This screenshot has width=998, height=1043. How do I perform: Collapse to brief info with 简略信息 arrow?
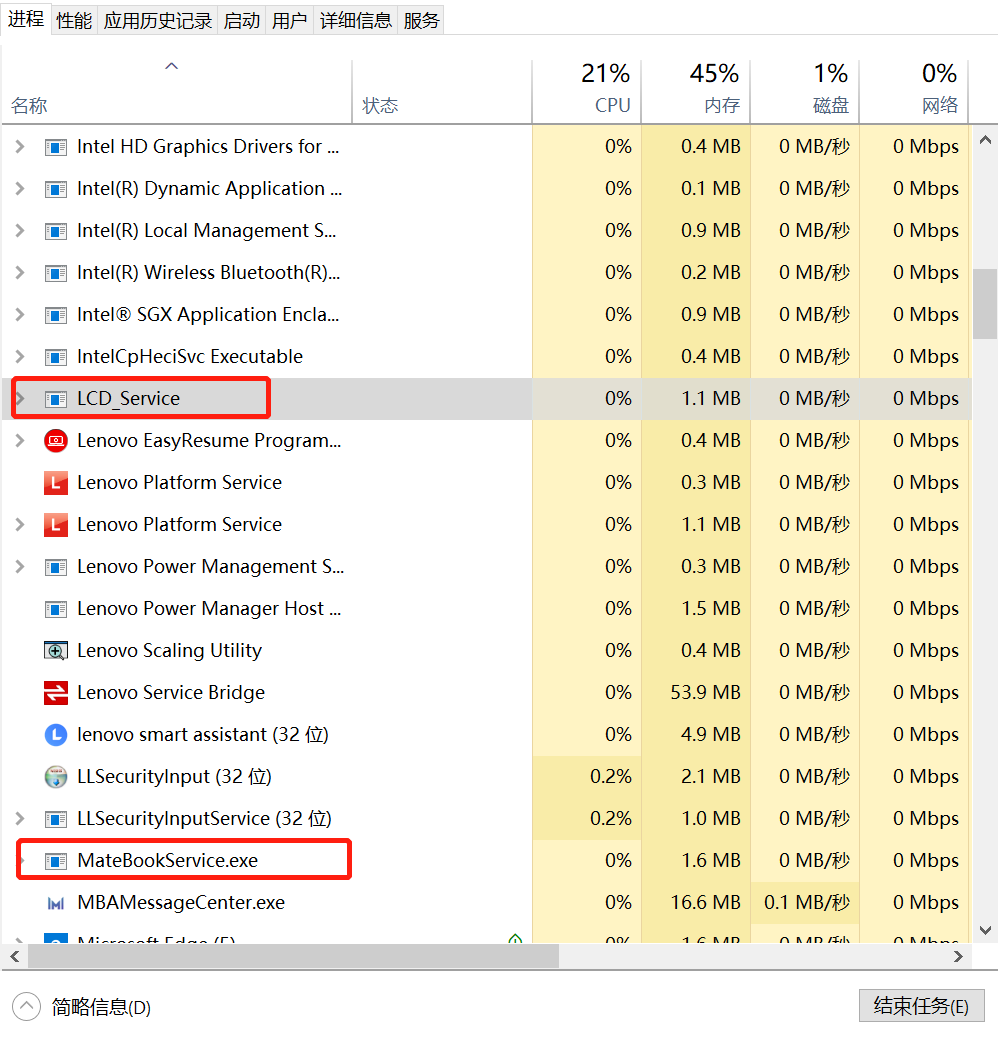coord(26,1006)
